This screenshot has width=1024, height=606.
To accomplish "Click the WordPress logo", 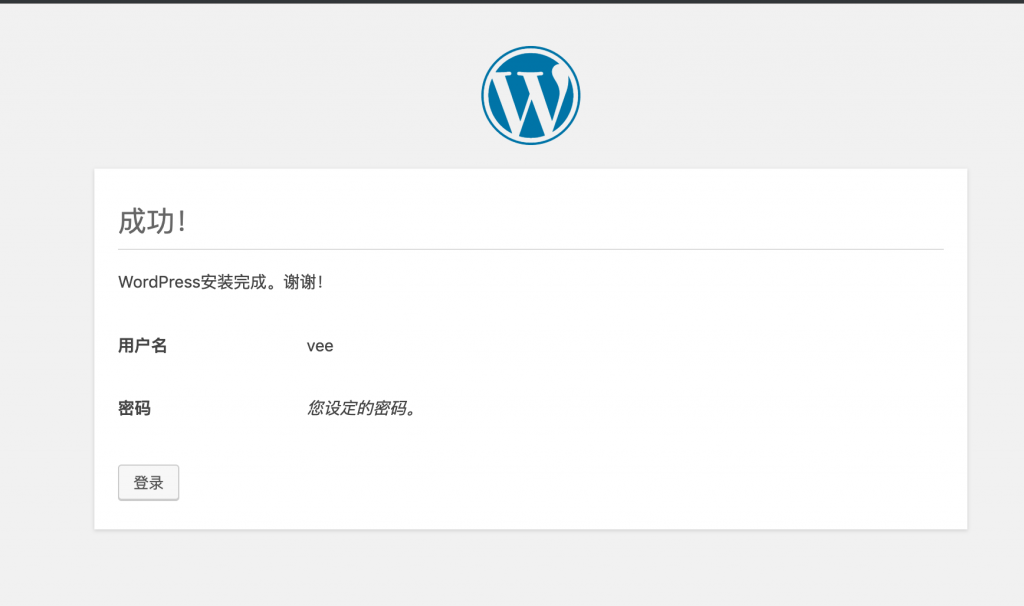I will click(x=530, y=95).
